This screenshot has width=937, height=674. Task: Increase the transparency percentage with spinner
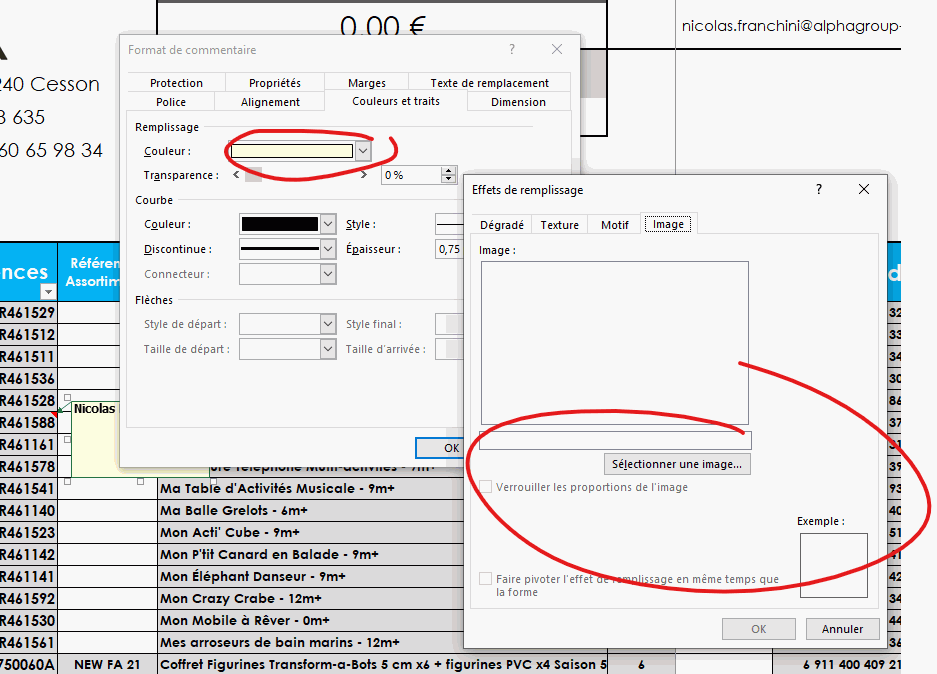tap(449, 171)
